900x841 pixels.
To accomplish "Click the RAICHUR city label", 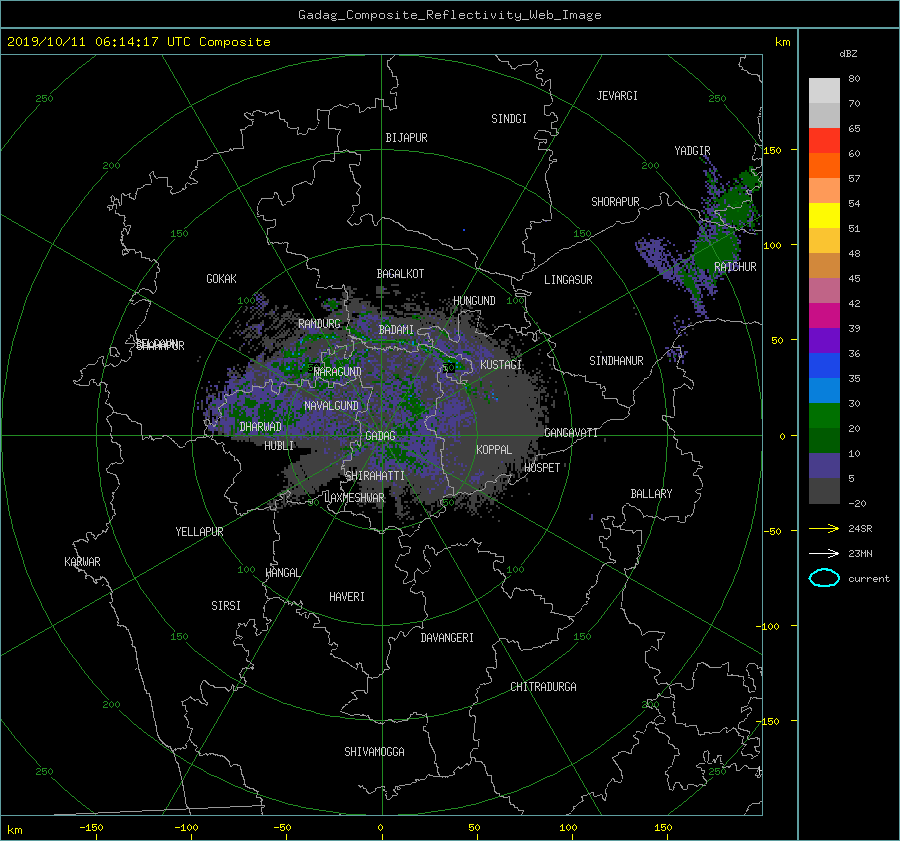I will 735,267.
